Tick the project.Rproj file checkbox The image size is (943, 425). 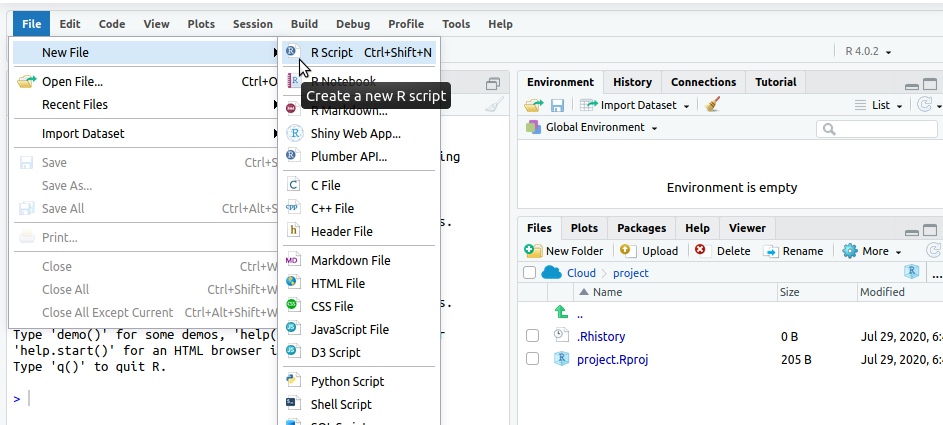tap(533, 359)
